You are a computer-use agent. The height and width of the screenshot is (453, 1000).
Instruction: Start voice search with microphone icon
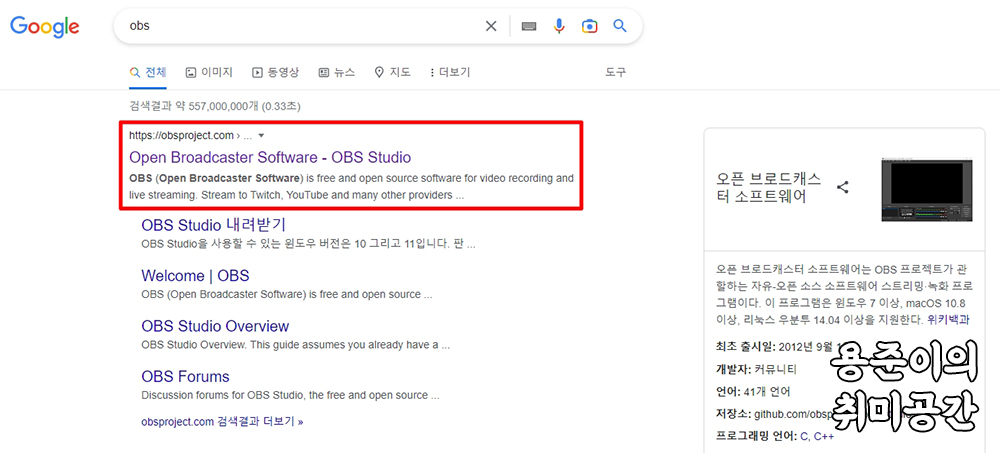559,26
